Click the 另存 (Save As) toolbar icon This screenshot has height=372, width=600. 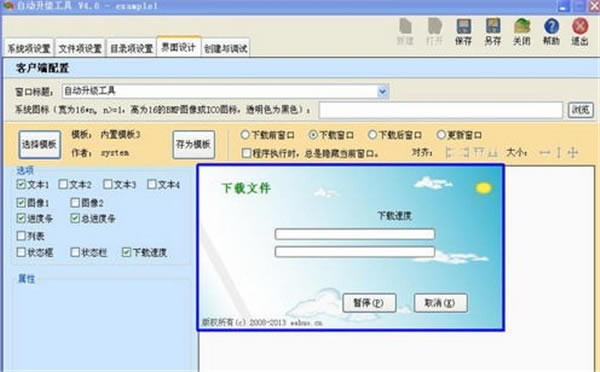493,26
